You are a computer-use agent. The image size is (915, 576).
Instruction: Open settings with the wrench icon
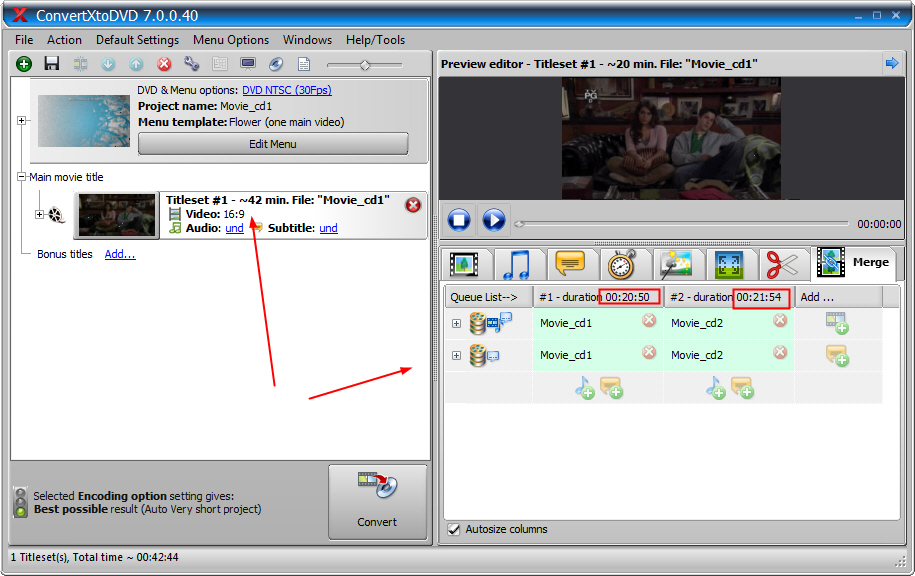click(x=191, y=64)
